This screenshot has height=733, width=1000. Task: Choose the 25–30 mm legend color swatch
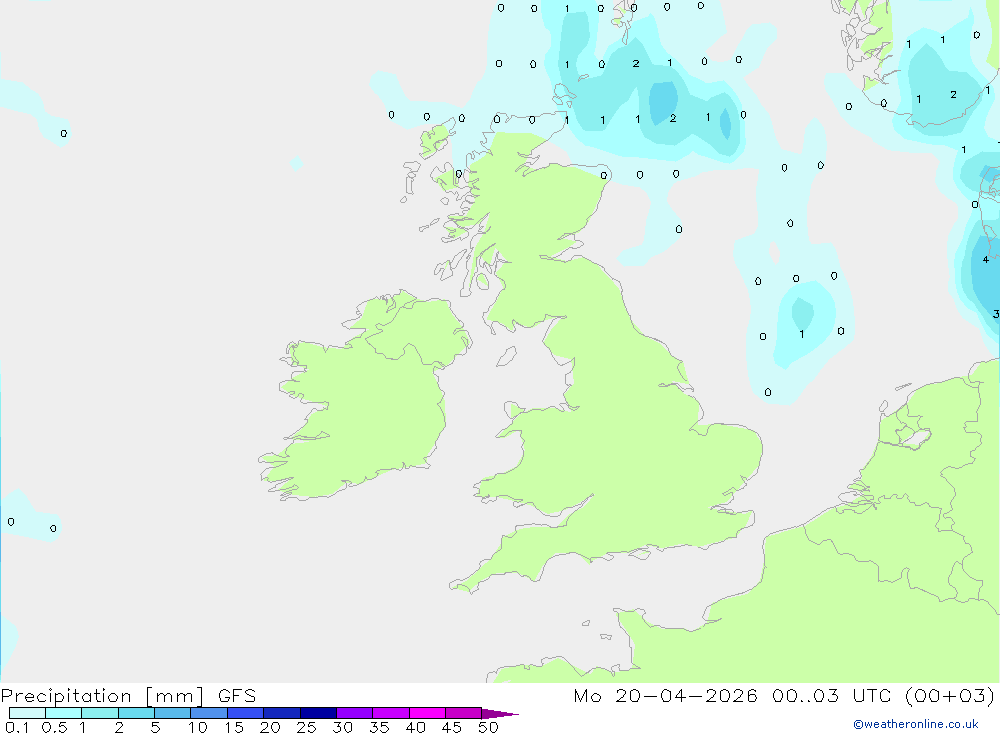click(x=318, y=713)
